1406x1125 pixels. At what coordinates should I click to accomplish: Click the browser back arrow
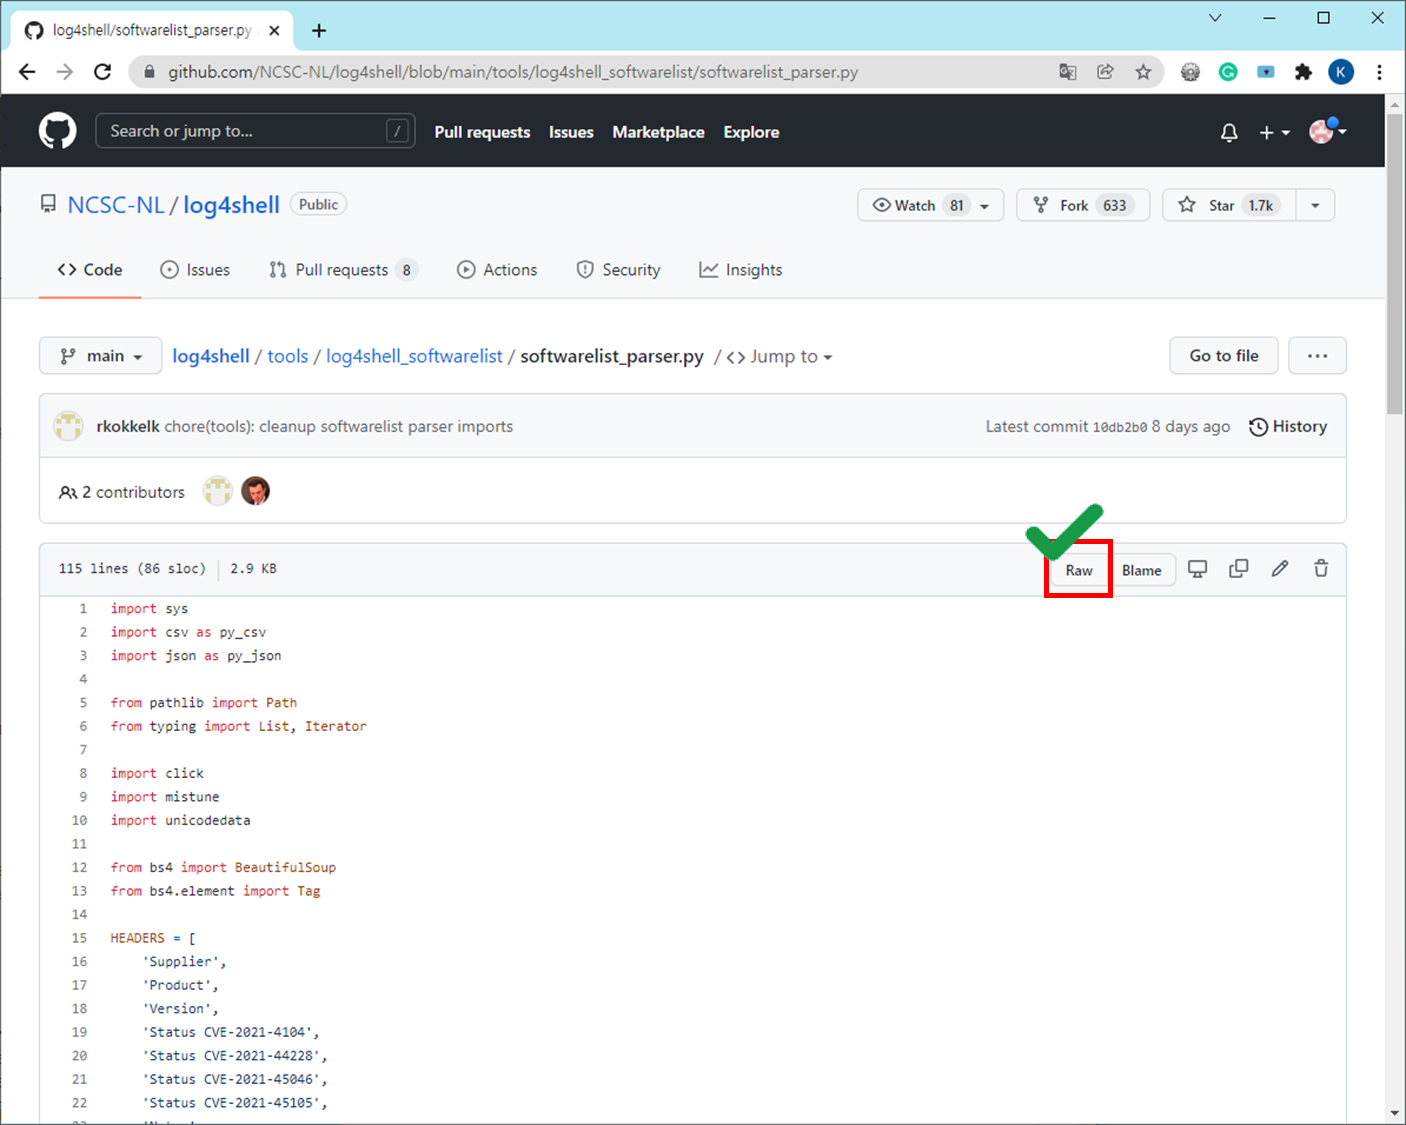[27, 72]
